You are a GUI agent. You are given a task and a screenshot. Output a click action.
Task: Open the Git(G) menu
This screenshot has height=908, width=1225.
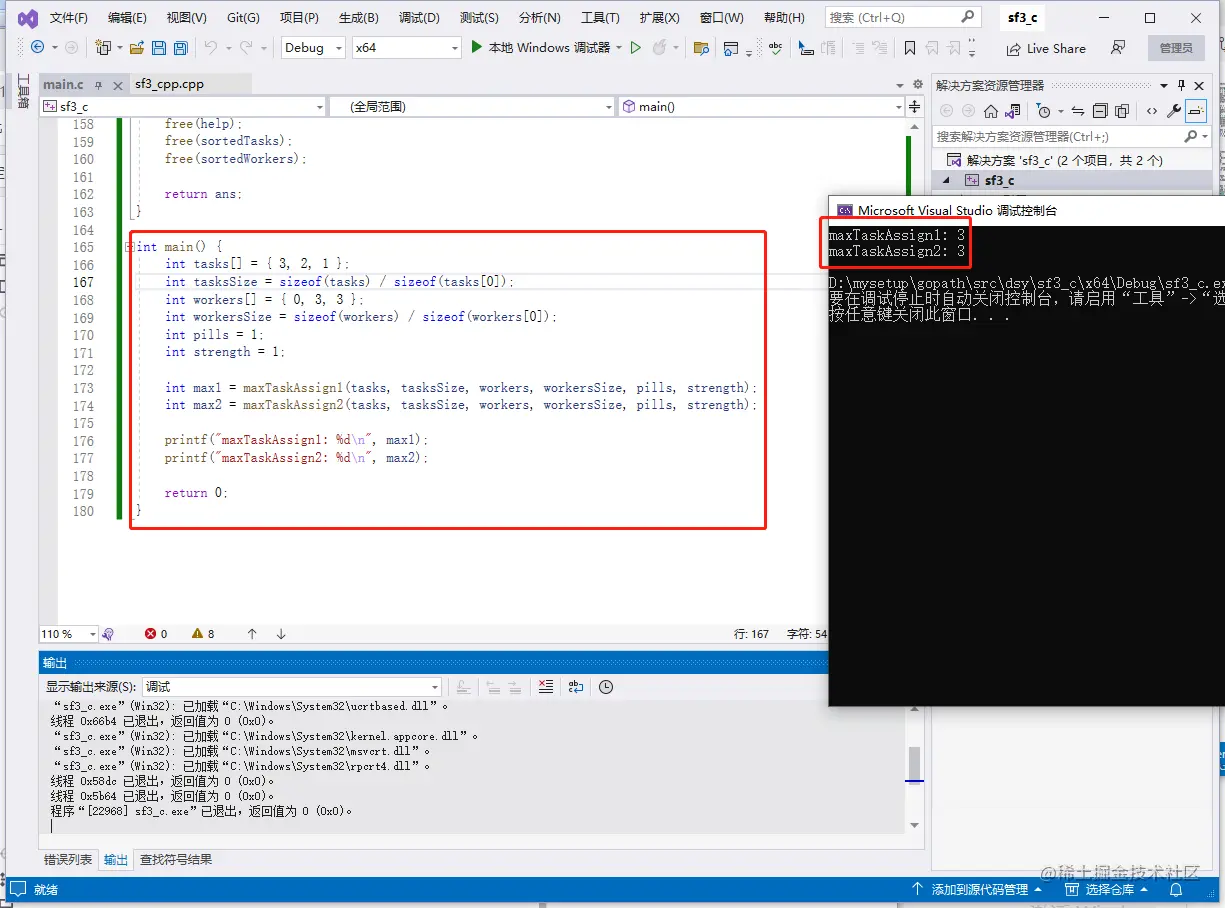243,18
